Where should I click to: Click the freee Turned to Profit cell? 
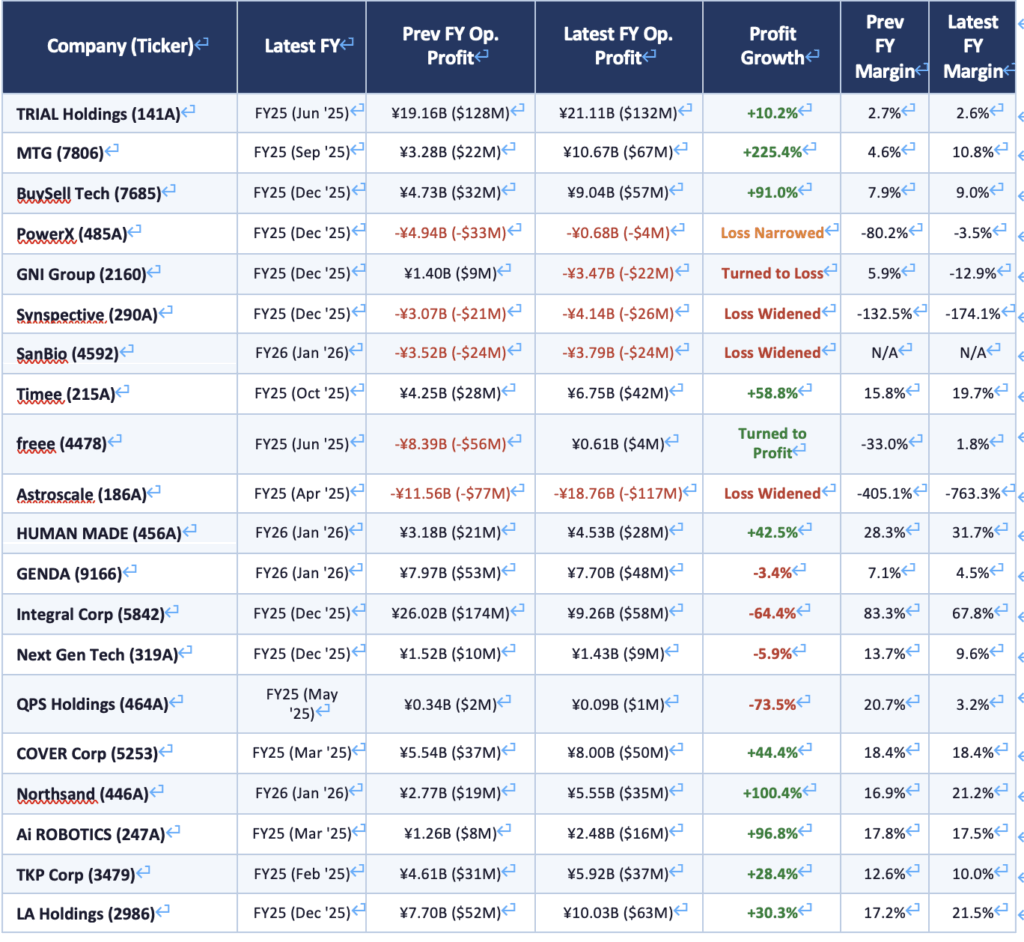(772, 443)
